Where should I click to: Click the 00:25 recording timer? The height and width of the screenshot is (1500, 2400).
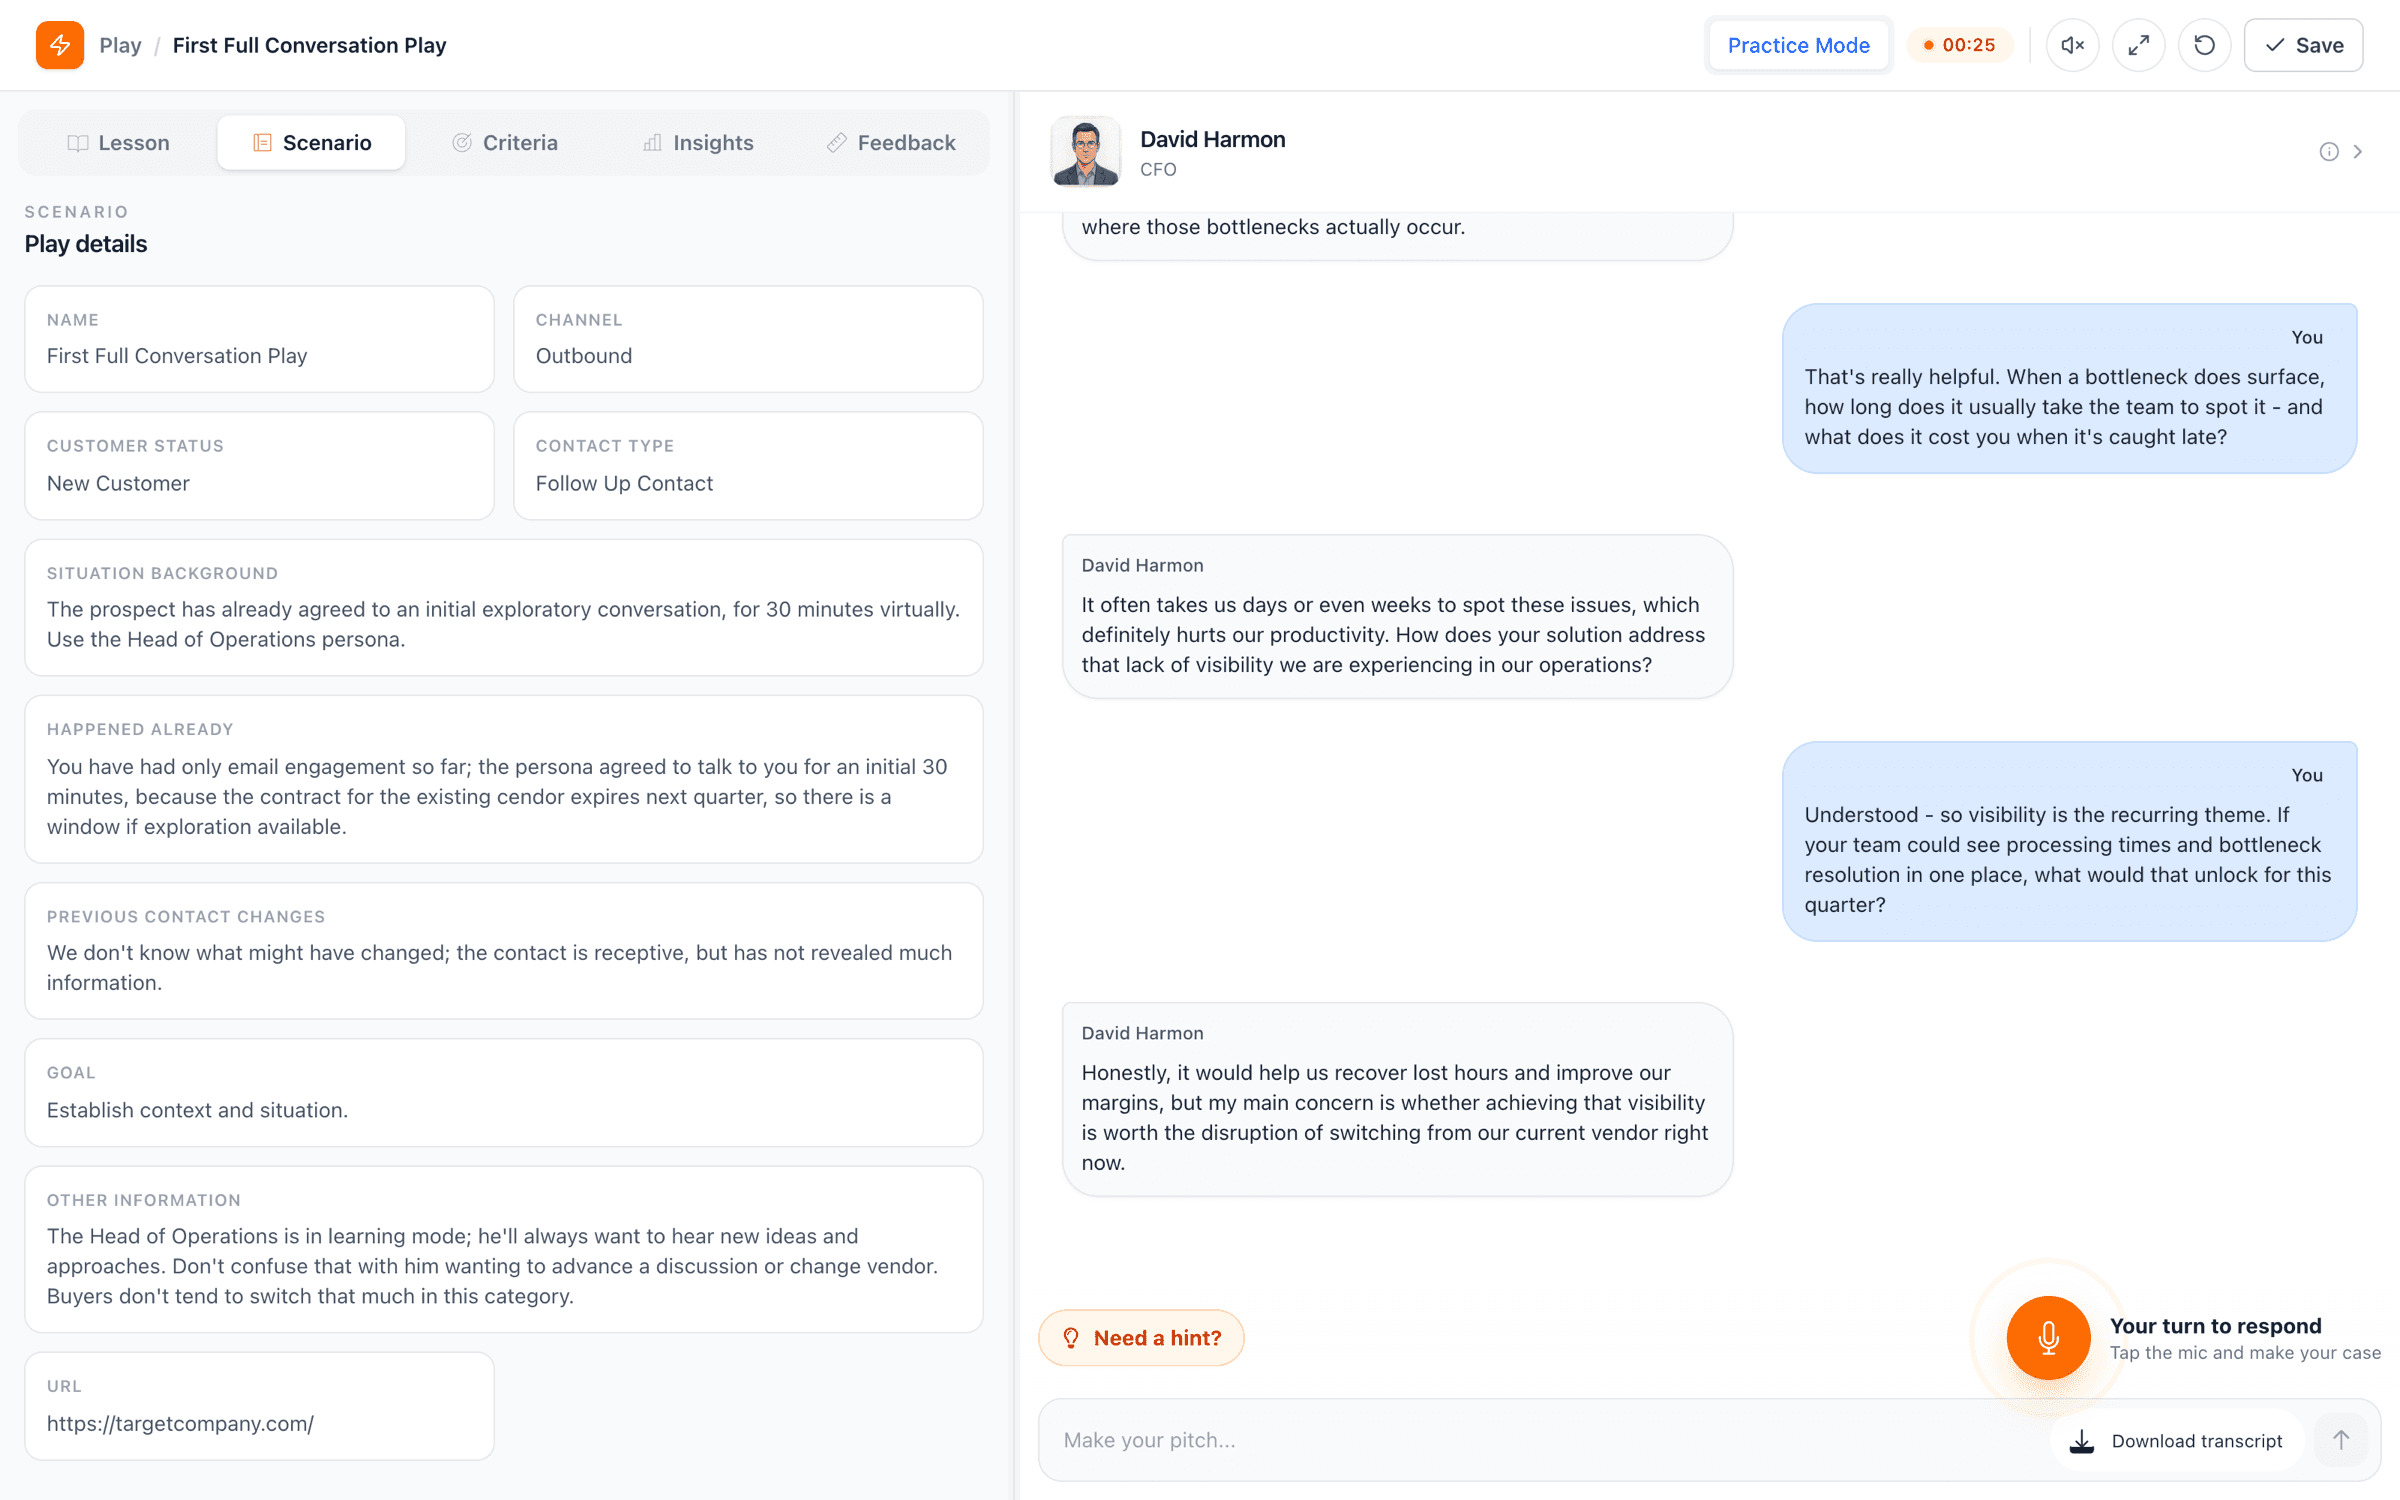coord(1959,45)
